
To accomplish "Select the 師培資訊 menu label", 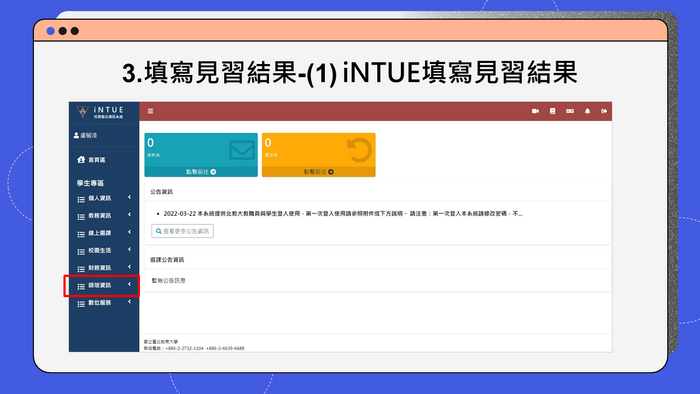I will tap(100, 285).
